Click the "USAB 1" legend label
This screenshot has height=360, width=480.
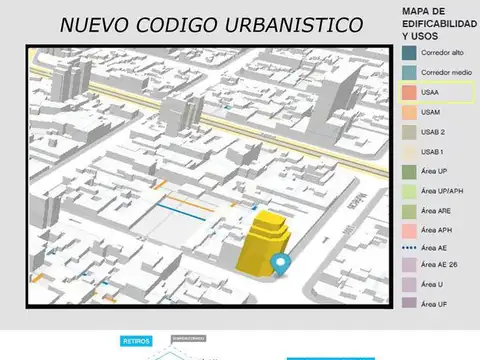(x=432, y=152)
